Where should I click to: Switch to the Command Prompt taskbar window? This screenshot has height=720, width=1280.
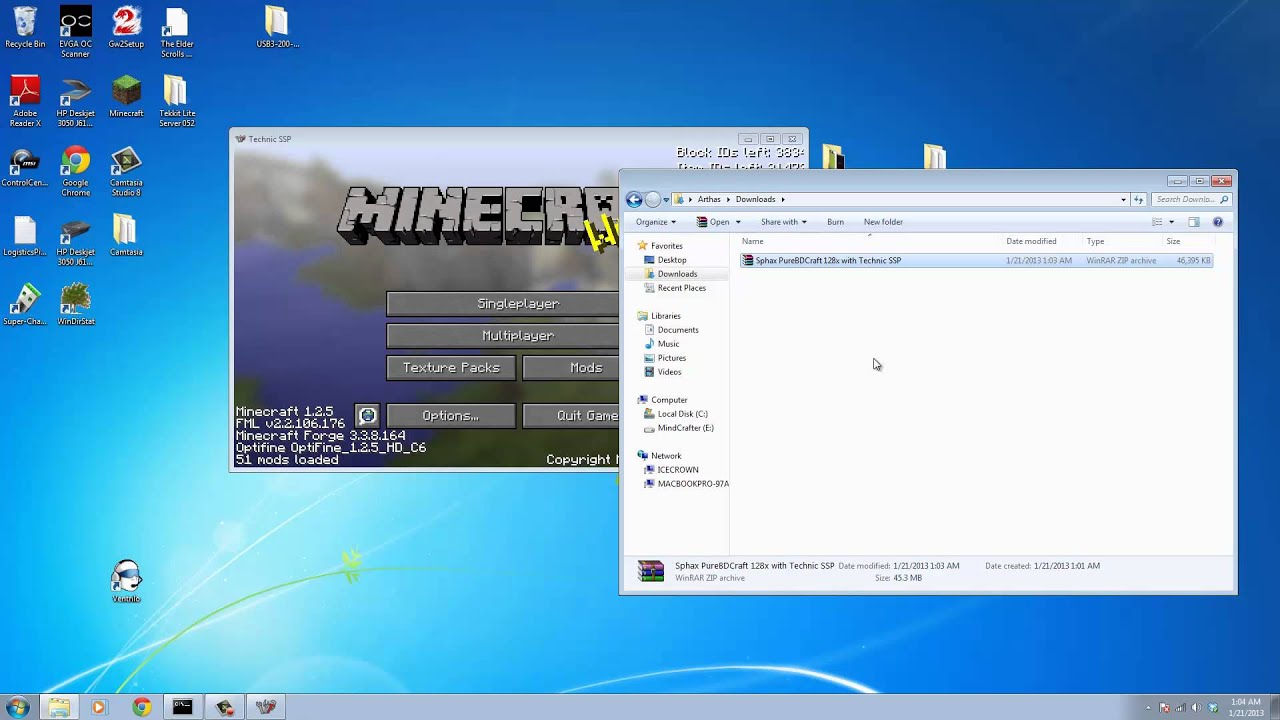[x=182, y=707]
